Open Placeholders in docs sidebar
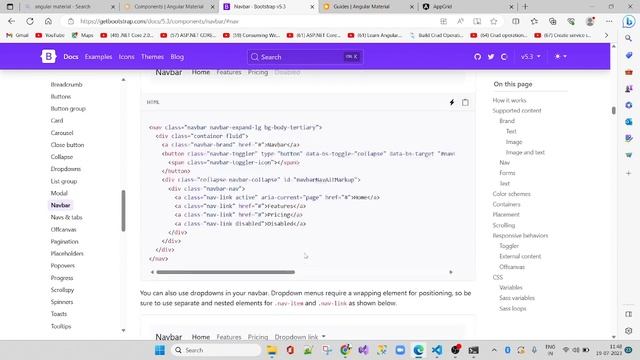 click(x=67, y=253)
